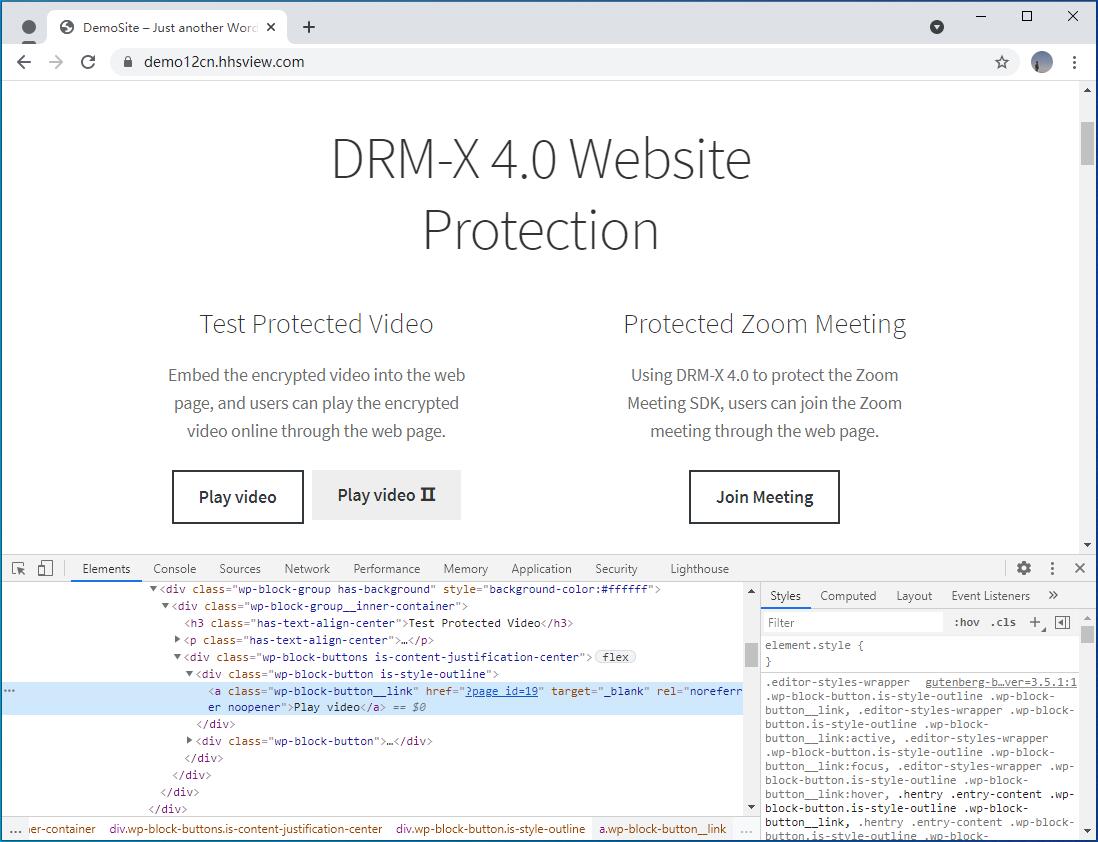
Task: Bookmark the page with the star icon
Action: 1002,61
